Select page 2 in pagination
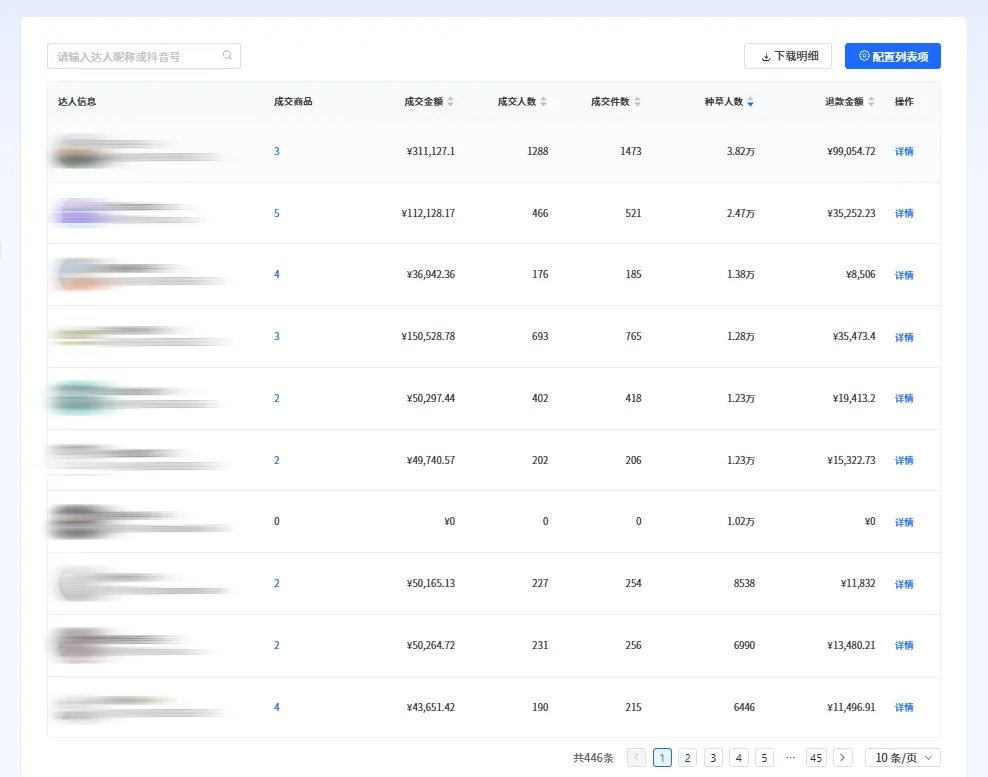 (687, 757)
